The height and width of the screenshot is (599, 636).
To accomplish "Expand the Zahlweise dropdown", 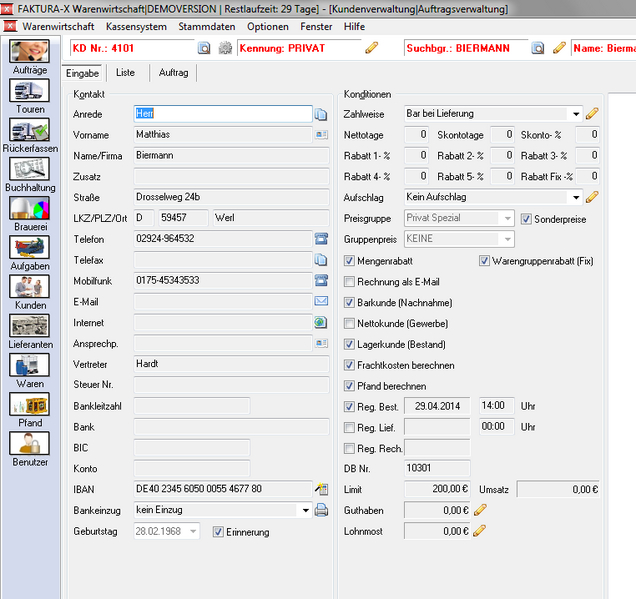I will click(576, 114).
